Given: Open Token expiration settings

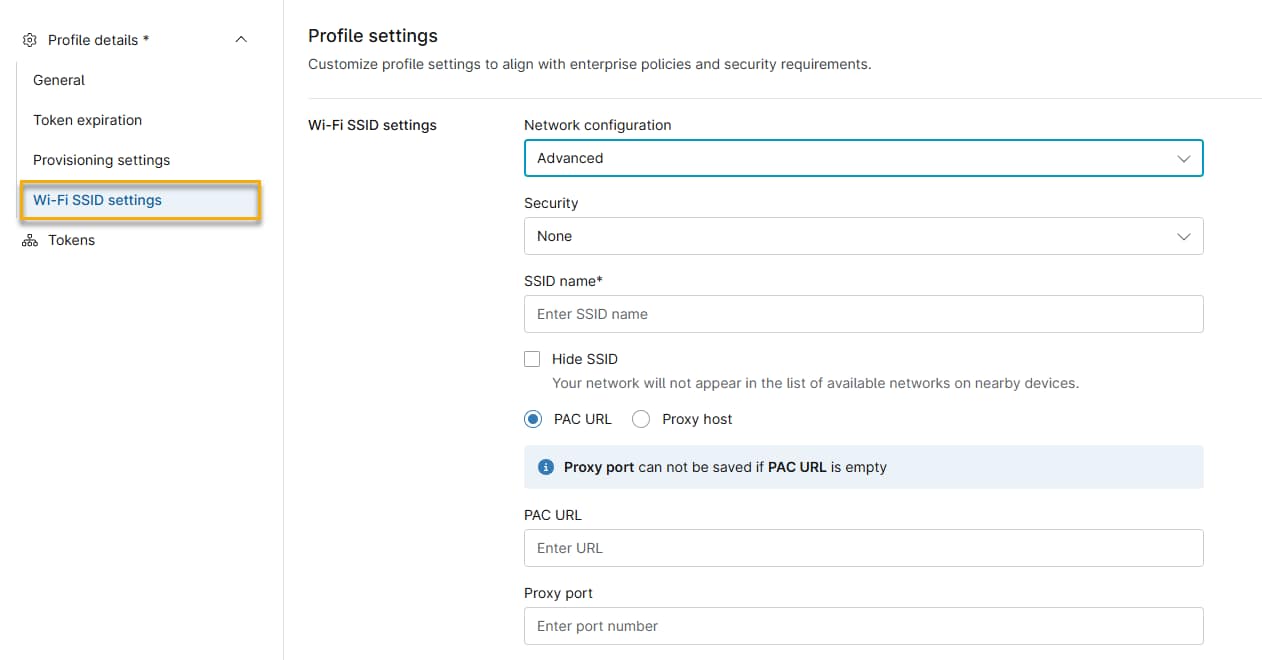Looking at the screenshot, I should (x=87, y=120).
